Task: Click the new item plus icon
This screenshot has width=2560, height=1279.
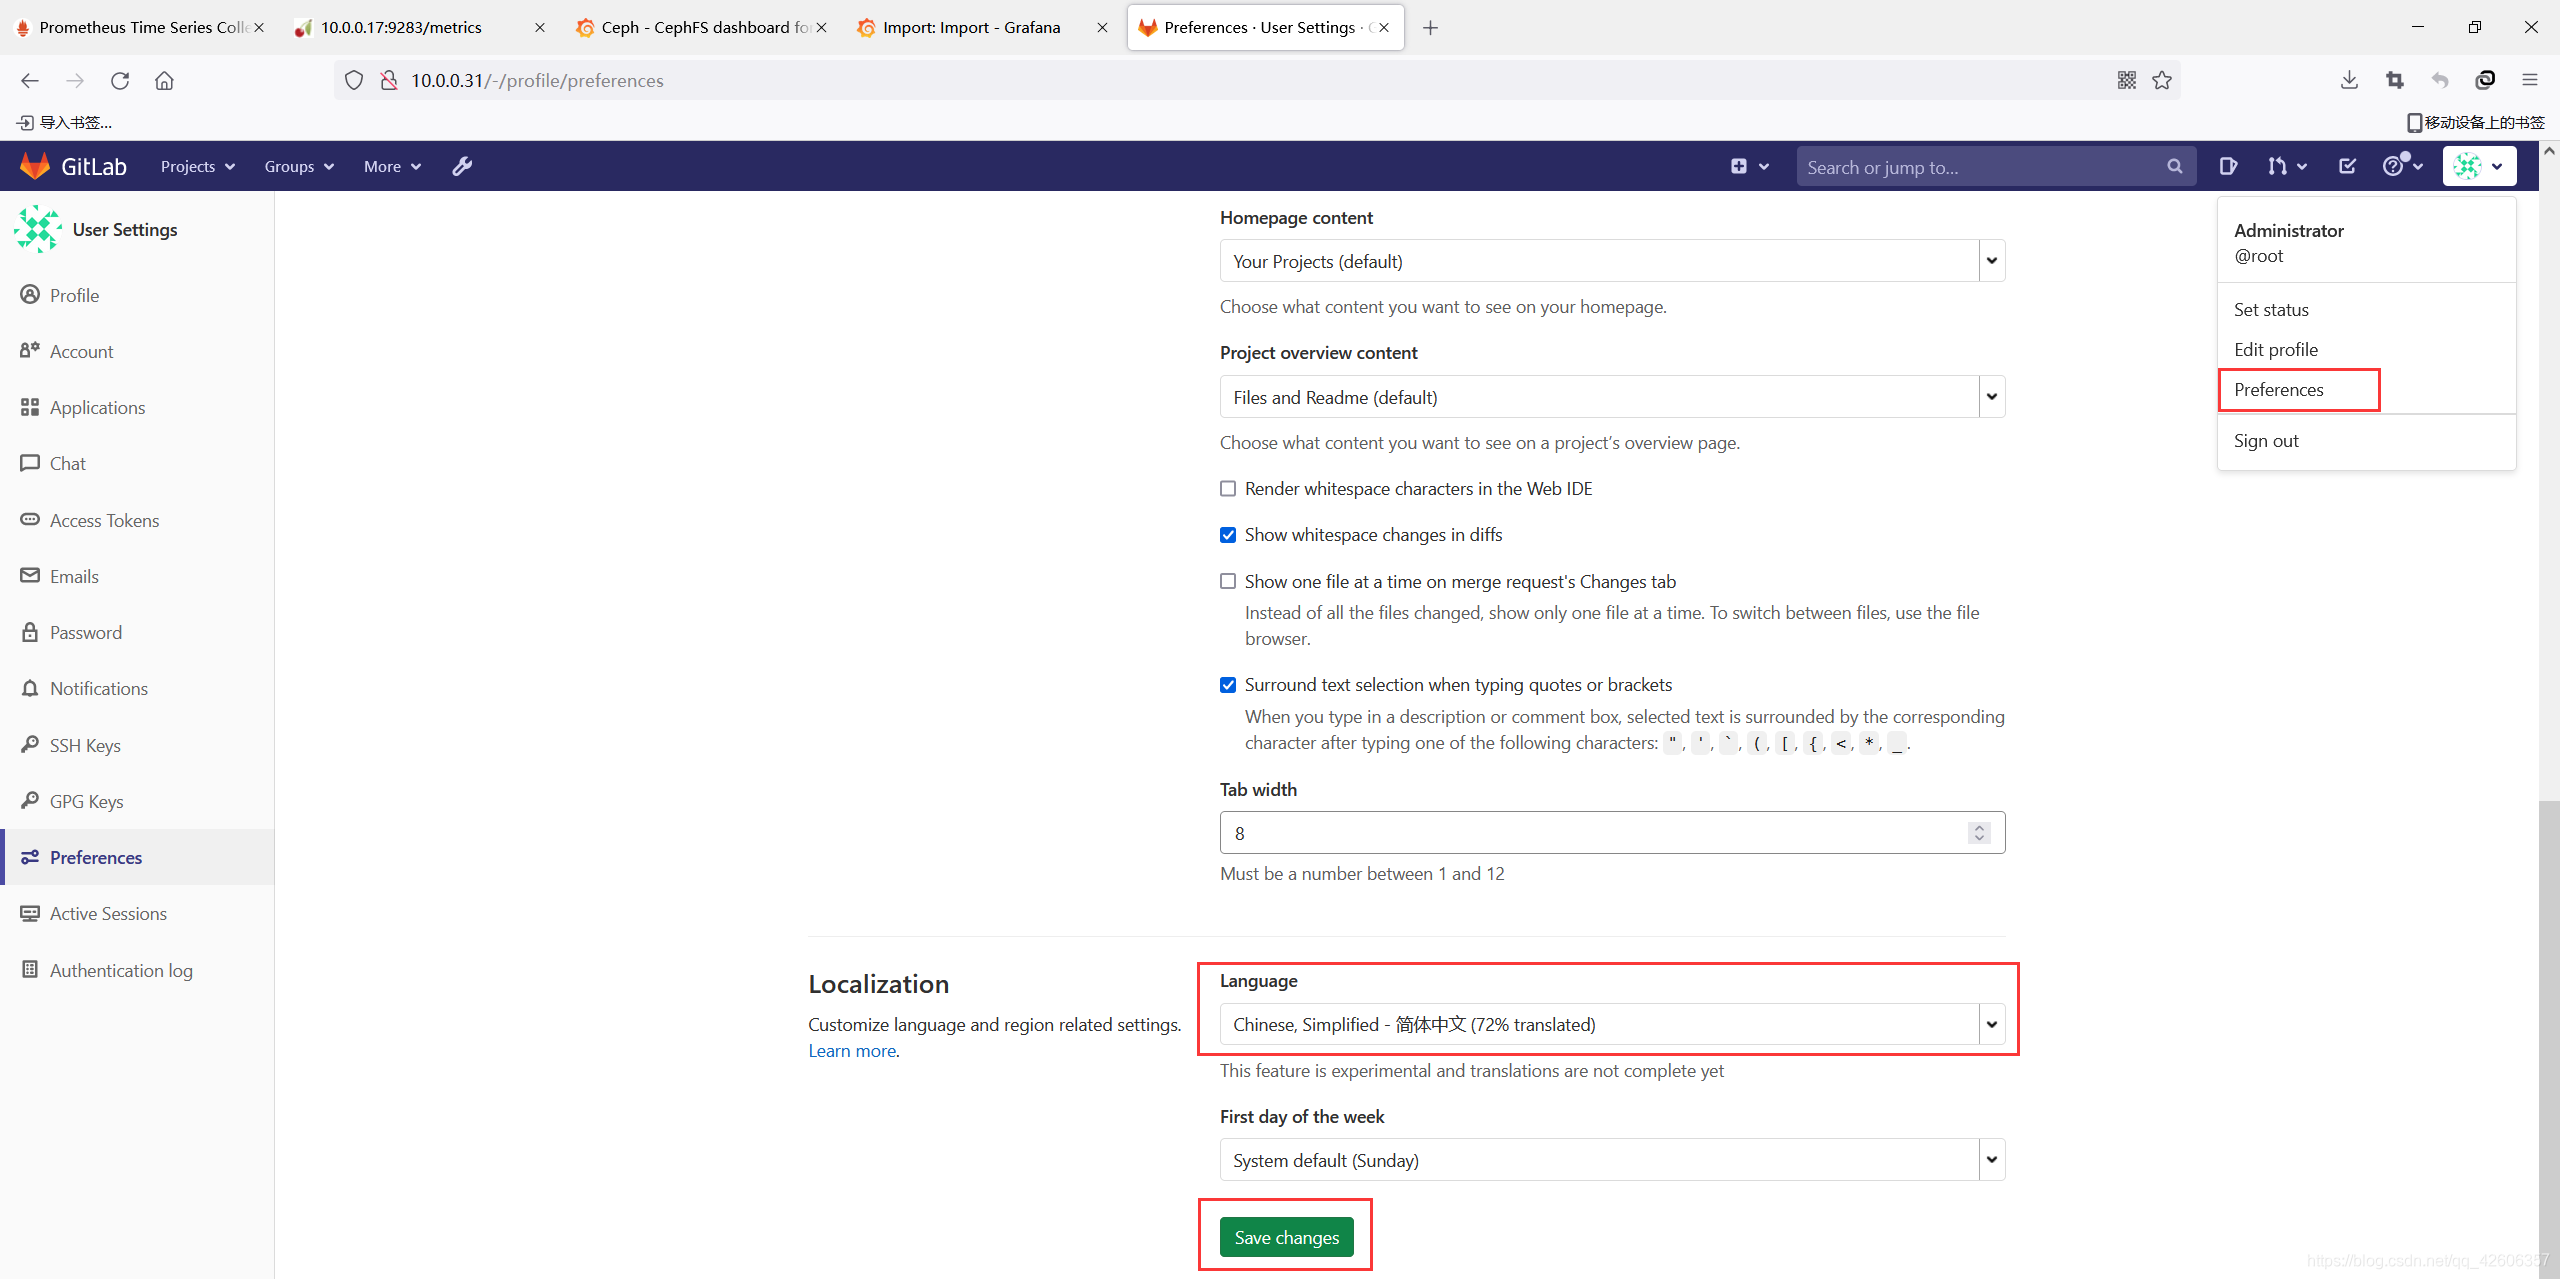Action: click(1748, 166)
